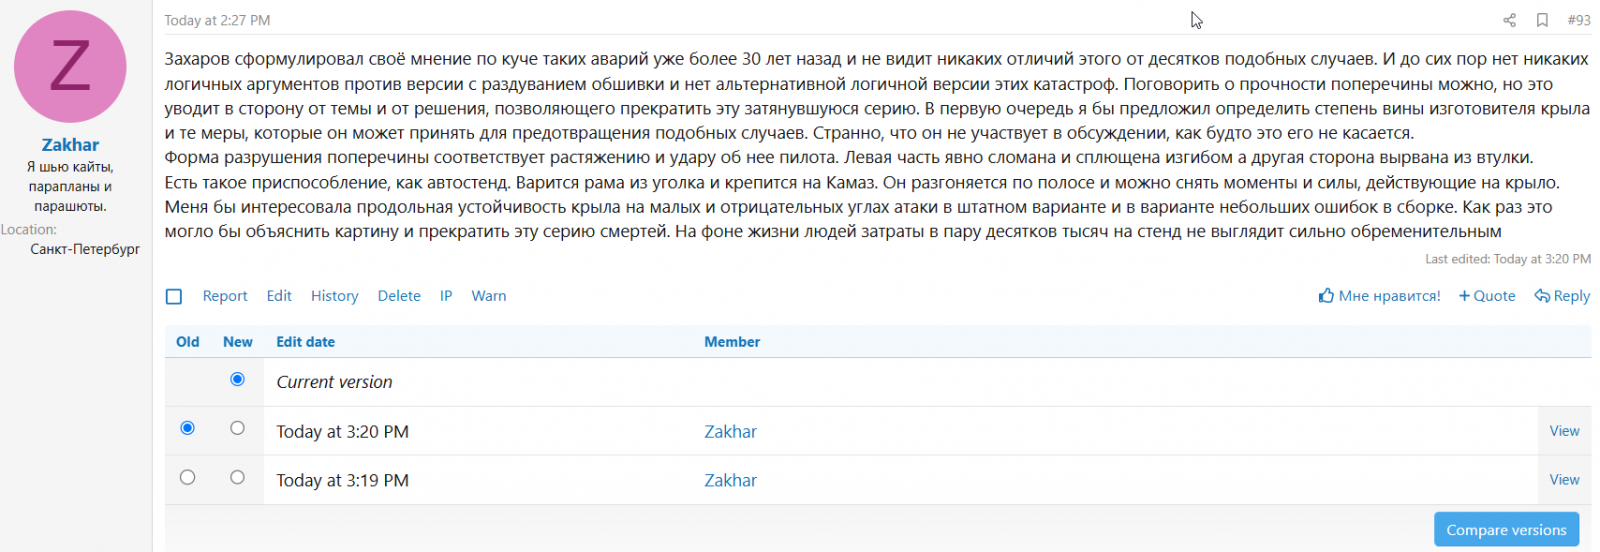
Task: Select New radio for Current version
Action: tap(237, 379)
